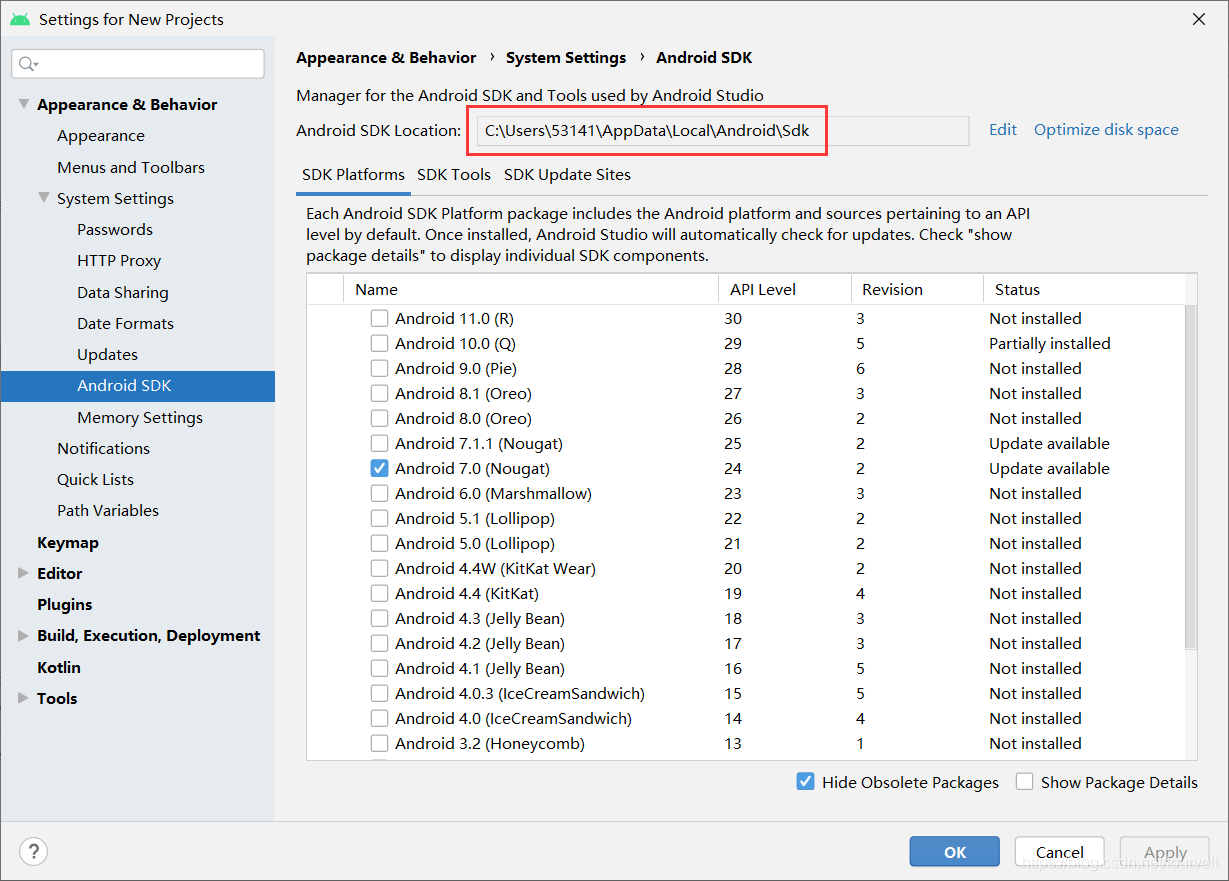Toggle Hide Obsolete Packages checkbox
1229x881 pixels.
(805, 782)
